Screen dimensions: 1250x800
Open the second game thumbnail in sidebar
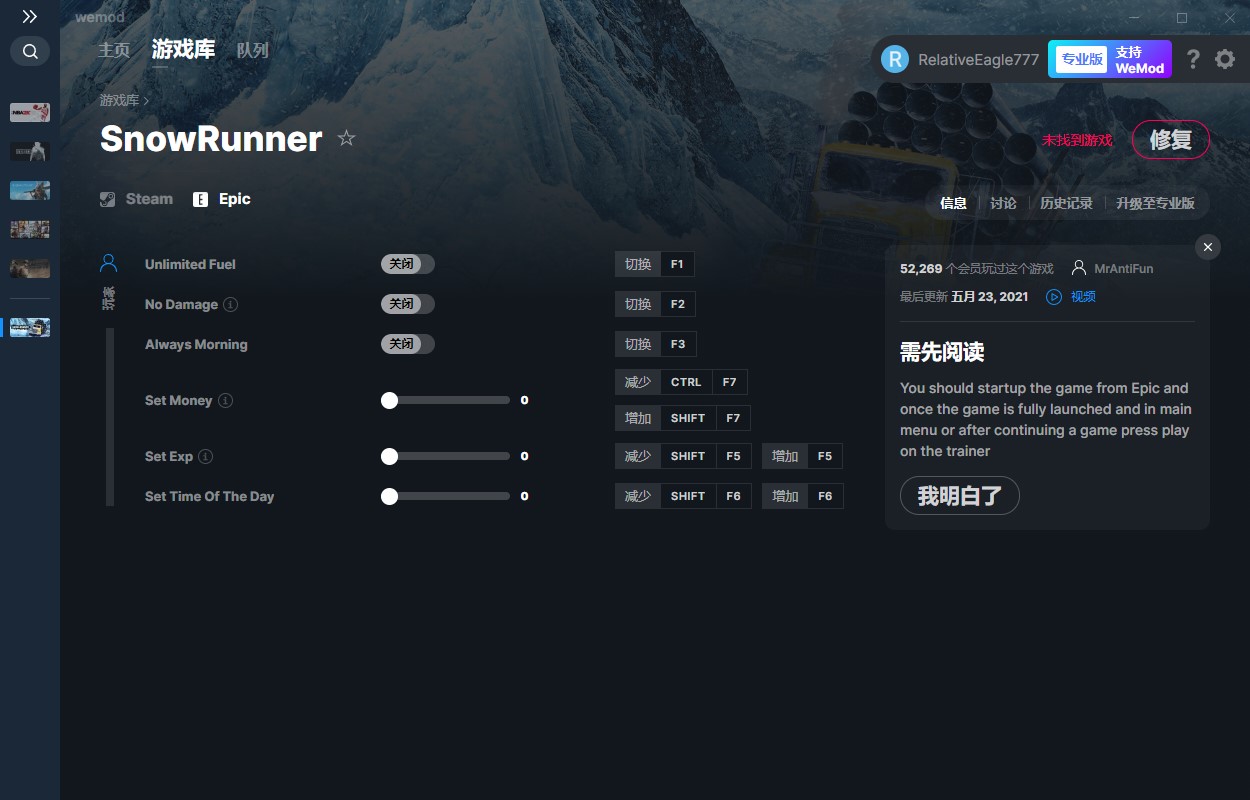click(30, 151)
